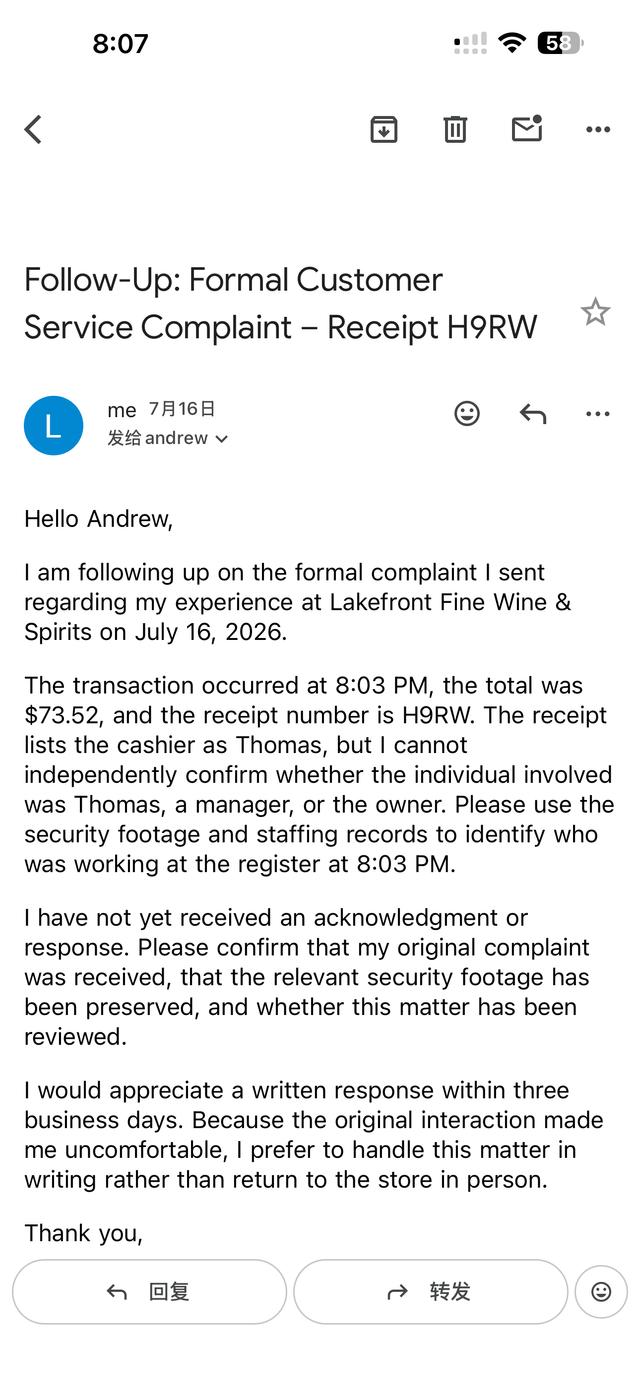Screen dimensions: 640x1387
Task: Reply using arrow beside sender row
Action: coord(533,413)
